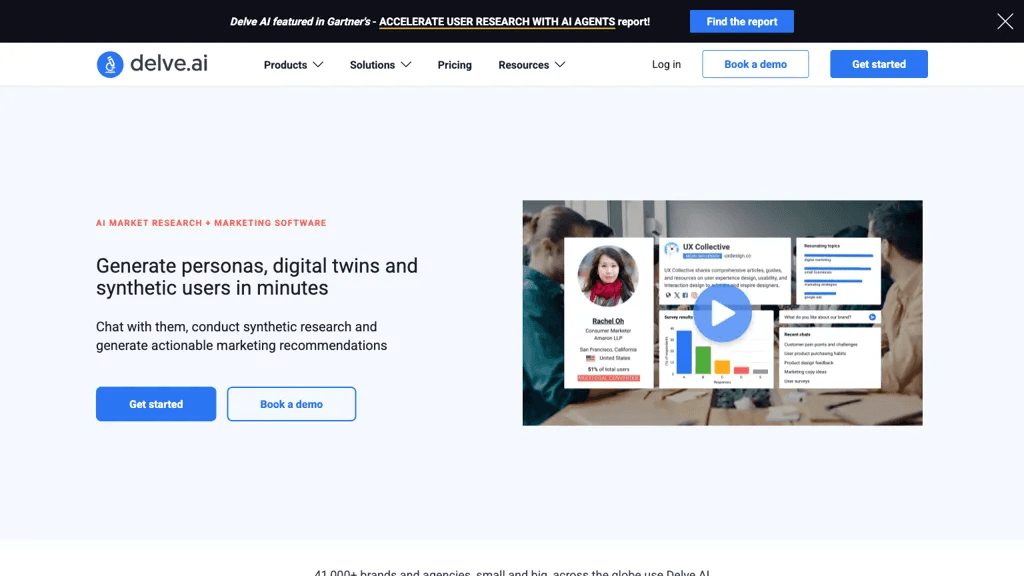Expand the Resources dropdown chevron
The image size is (1024, 576).
[x=560, y=65]
